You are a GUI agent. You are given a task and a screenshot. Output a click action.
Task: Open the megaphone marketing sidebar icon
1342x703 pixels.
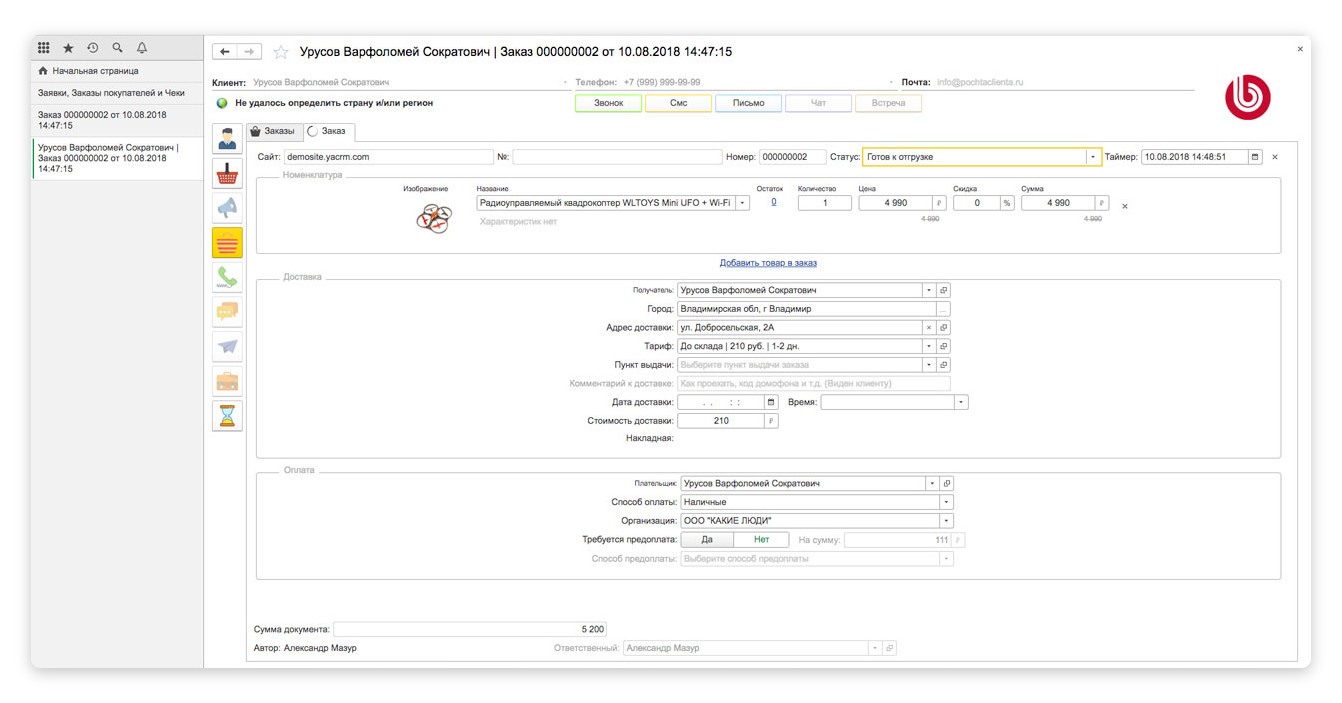pos(227,208)
